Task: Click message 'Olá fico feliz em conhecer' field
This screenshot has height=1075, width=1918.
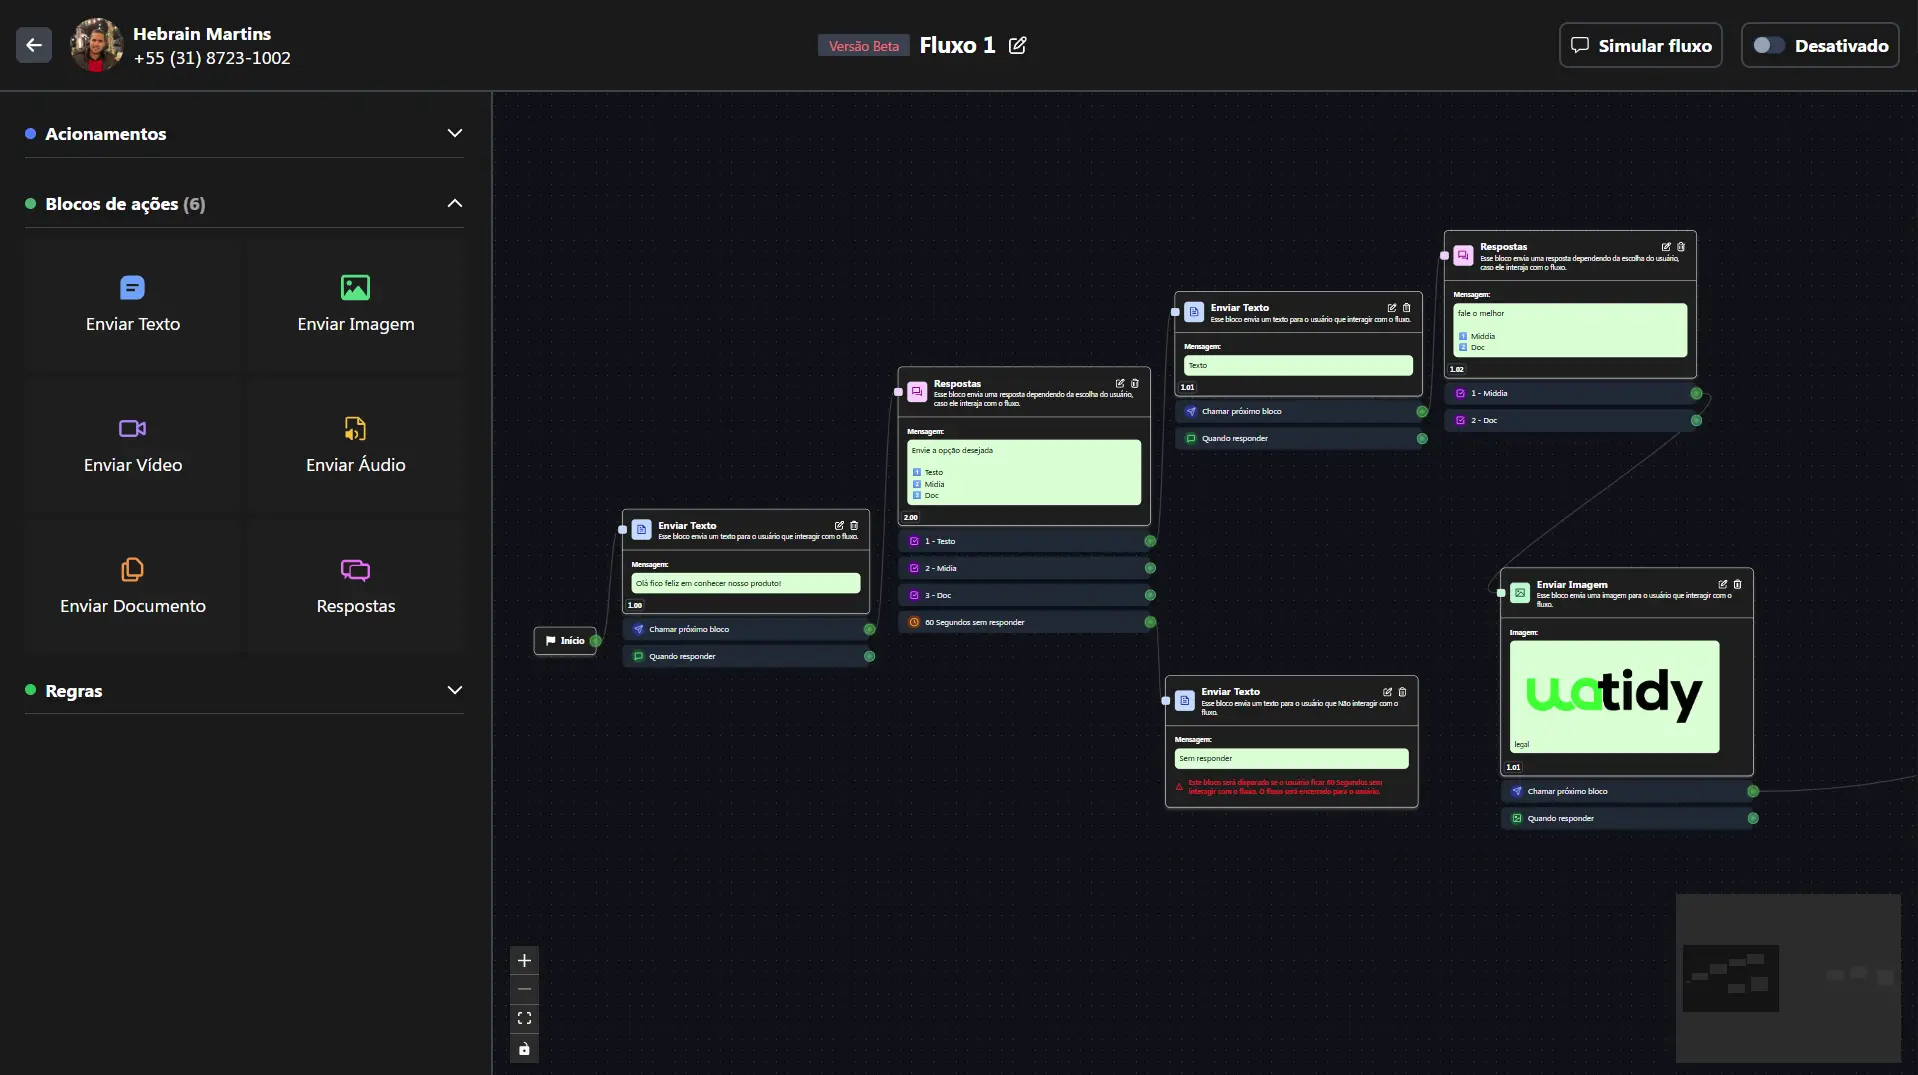Action: pyautogui.click(x=746, y=583)
